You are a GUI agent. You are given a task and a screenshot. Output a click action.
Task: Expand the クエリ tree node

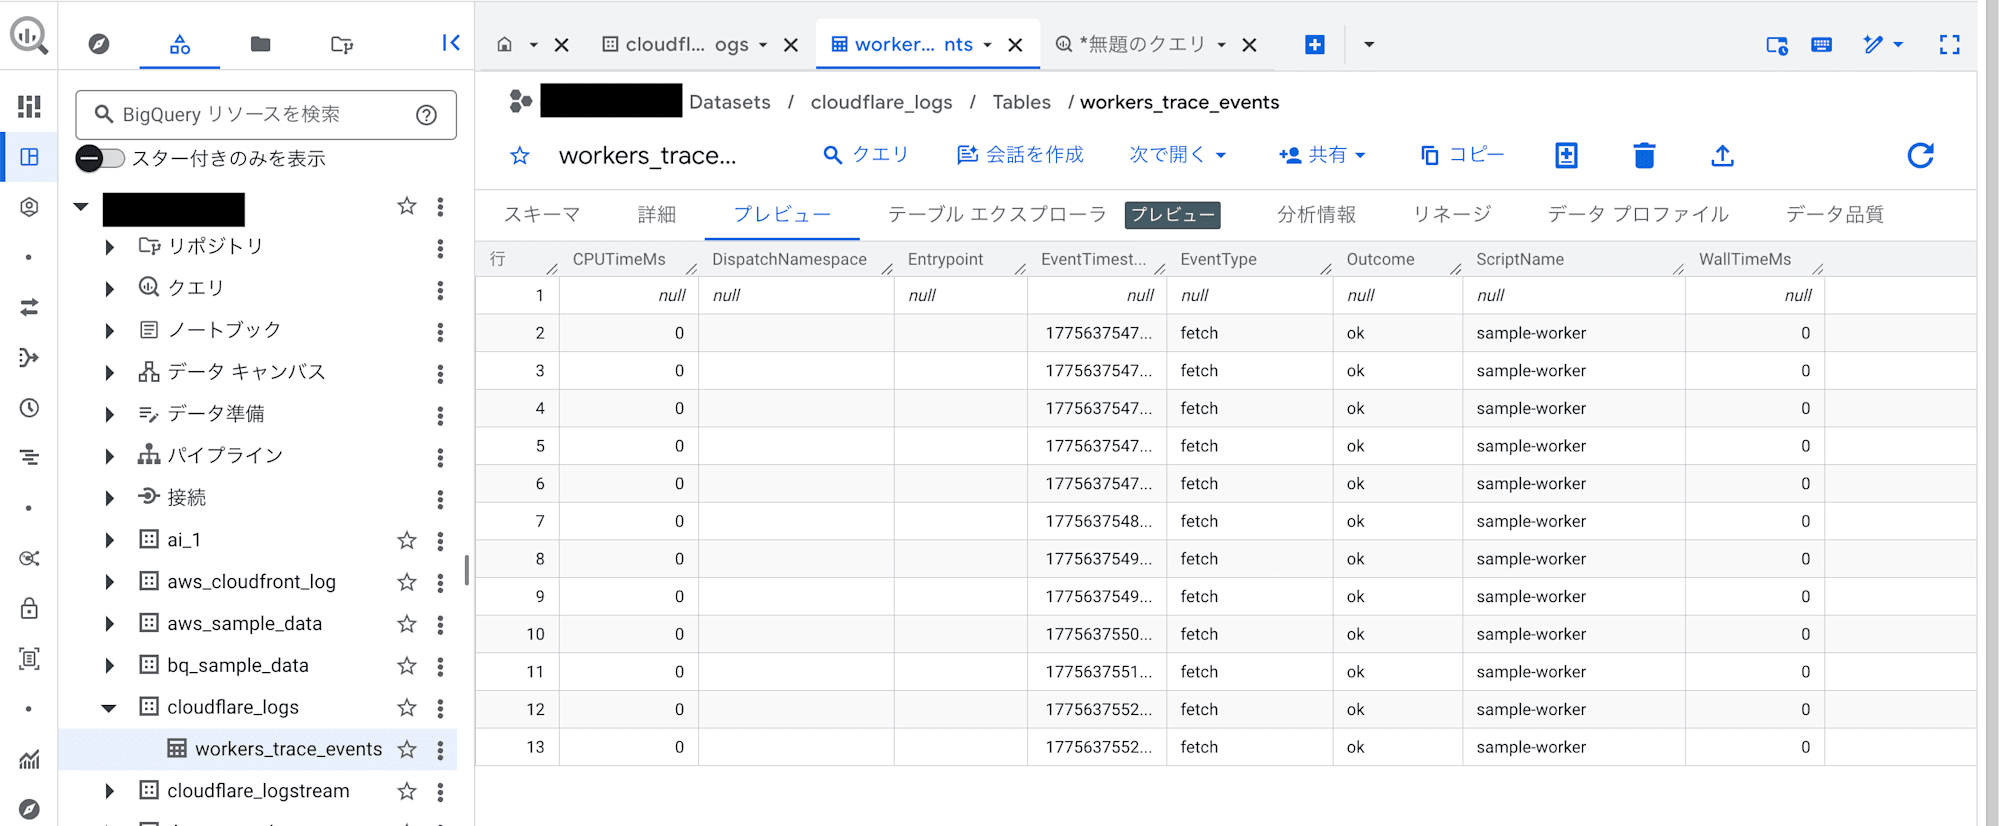pyautogui.click(x=110, y=289)
